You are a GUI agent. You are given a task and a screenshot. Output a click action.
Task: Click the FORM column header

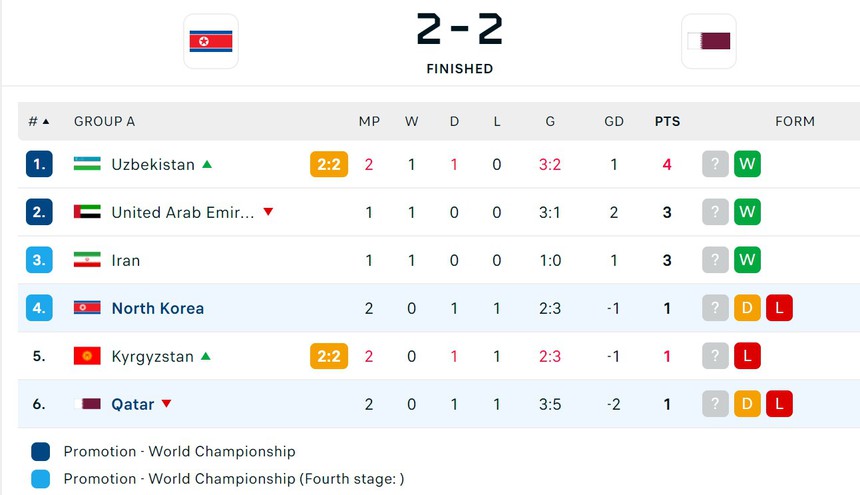pos(795,121)
